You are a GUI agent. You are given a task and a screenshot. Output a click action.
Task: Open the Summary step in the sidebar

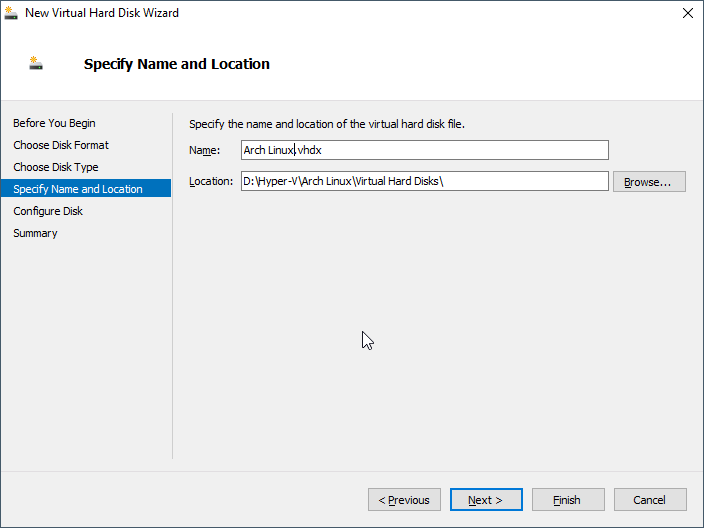coord(35,233)
